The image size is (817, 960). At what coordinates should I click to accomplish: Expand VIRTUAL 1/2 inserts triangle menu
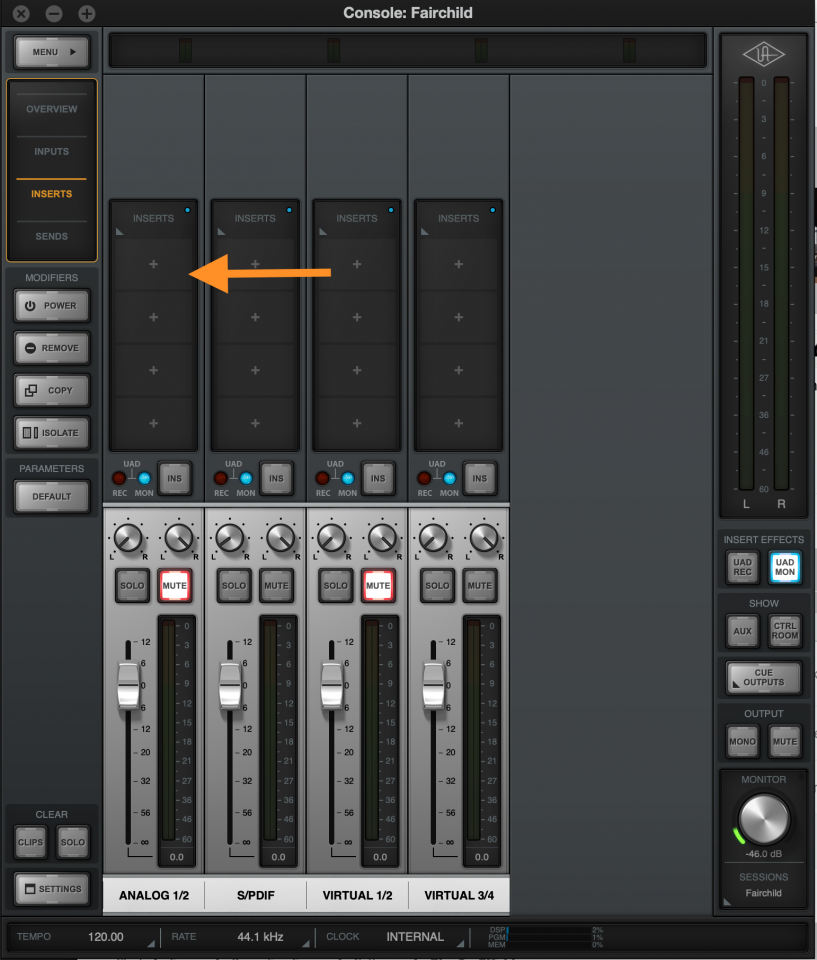coord(323,231)
